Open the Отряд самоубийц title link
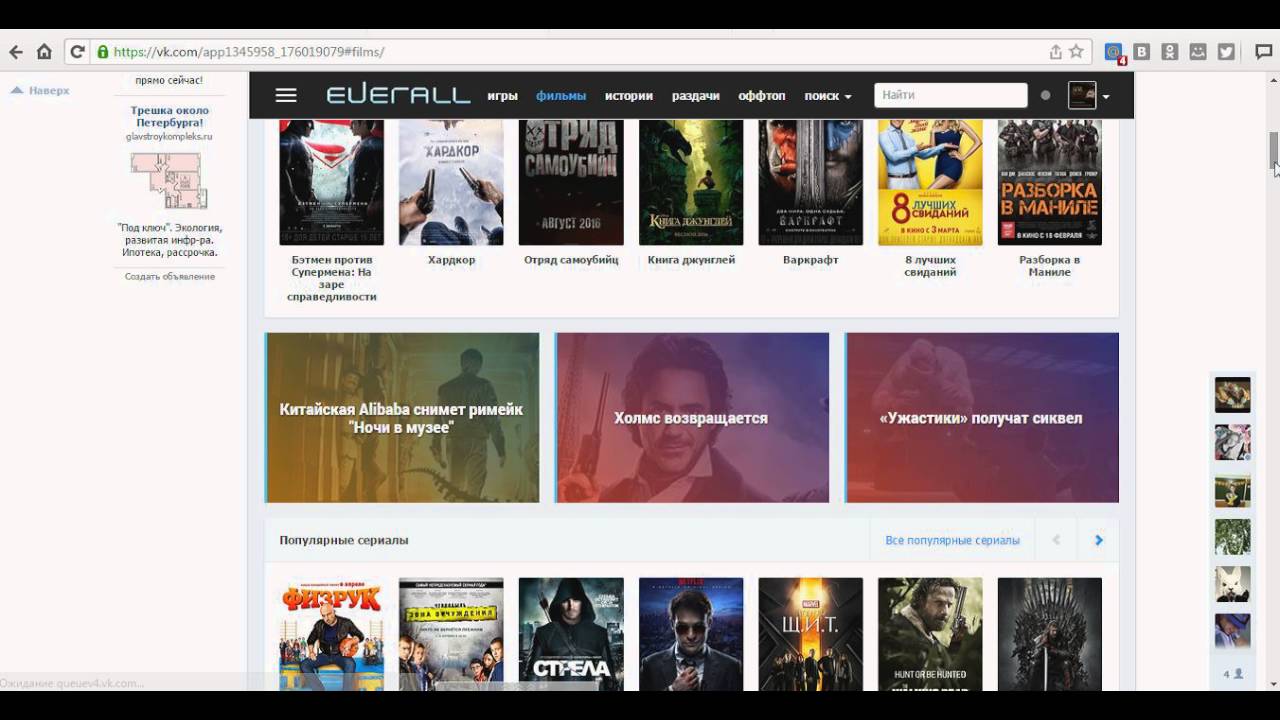 571,260
